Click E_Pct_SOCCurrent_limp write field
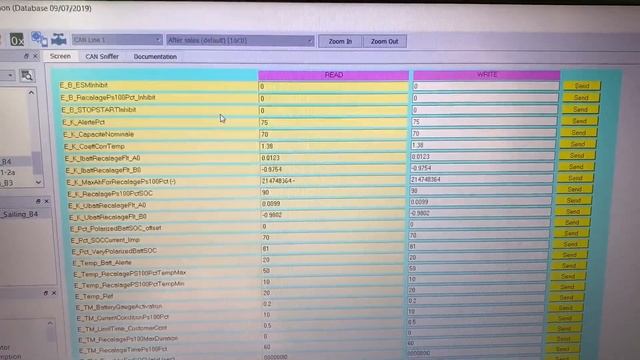640x360 pixels. point(478,235)
